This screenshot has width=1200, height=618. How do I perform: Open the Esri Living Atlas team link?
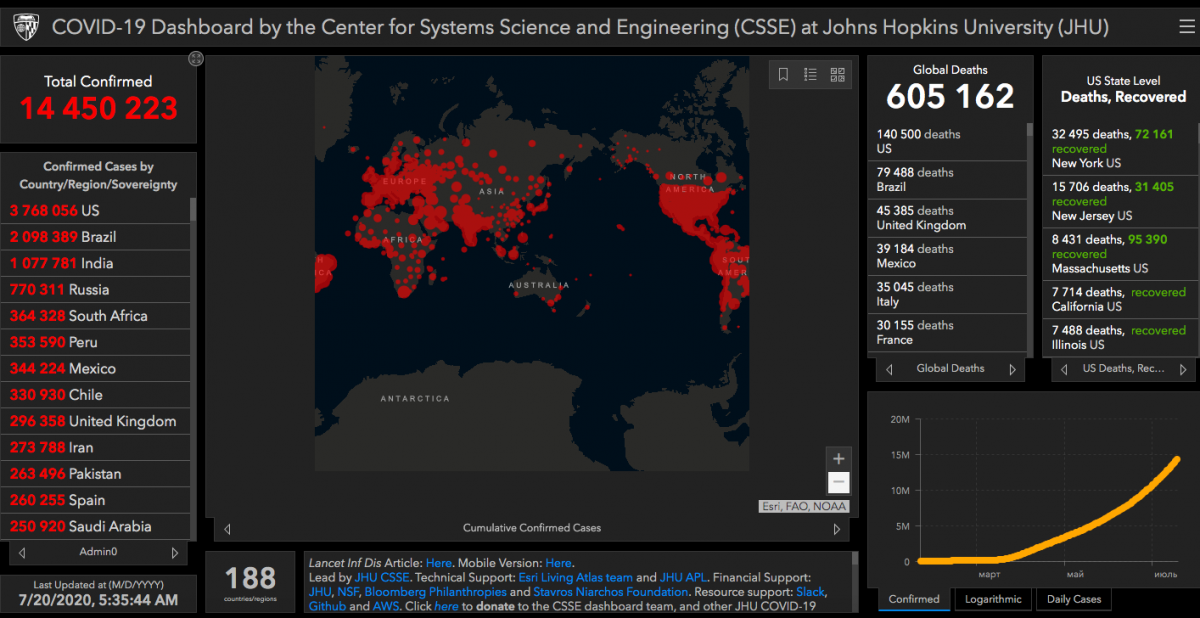tap(575, 577)
